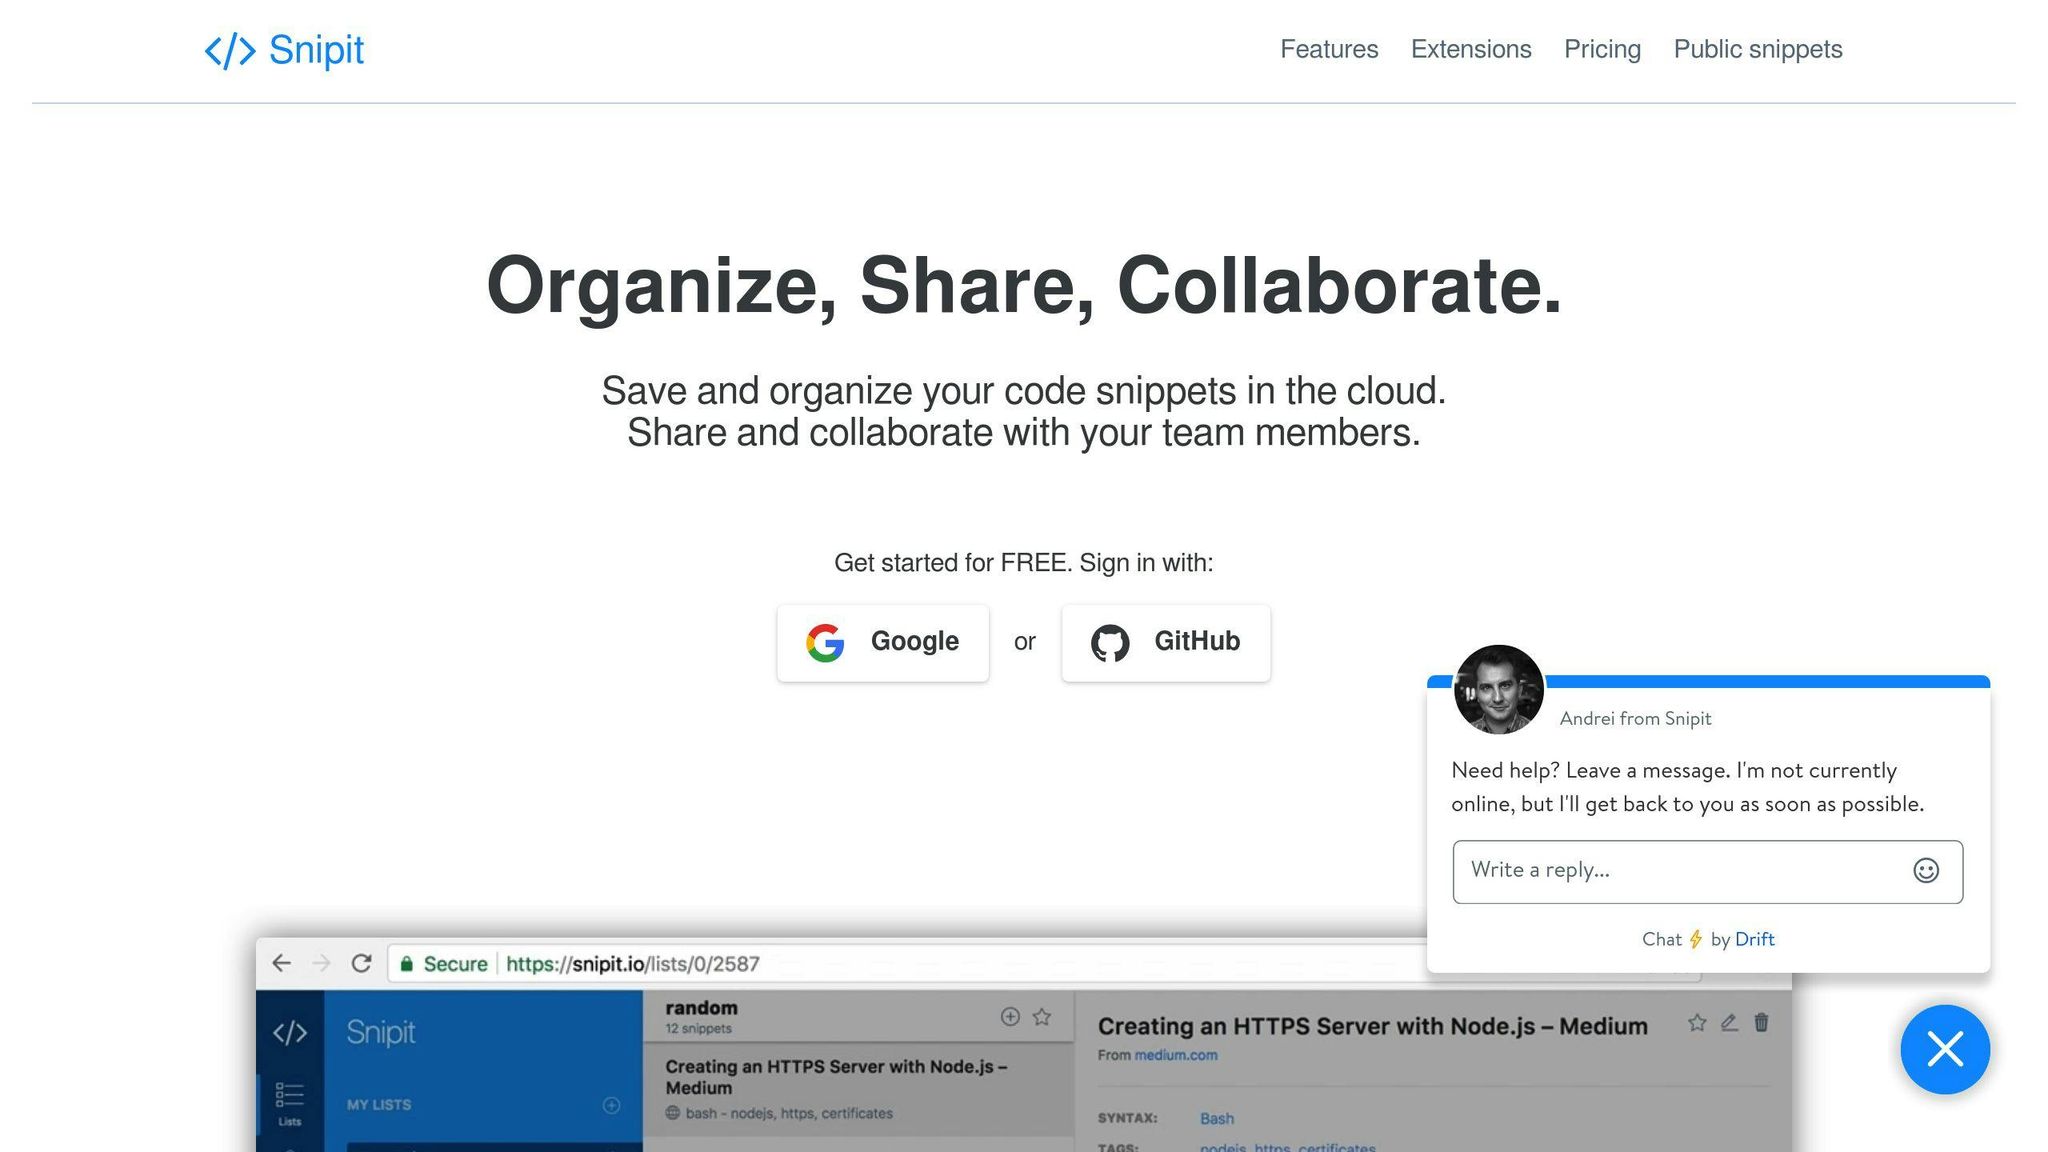Open the Pricing page
2048x1152 pixels.
click(x=1602, y=49)
